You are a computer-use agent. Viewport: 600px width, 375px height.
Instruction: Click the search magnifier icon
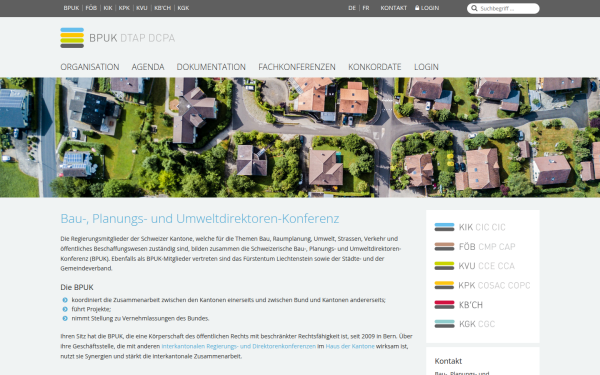click(x=474, y=8)
